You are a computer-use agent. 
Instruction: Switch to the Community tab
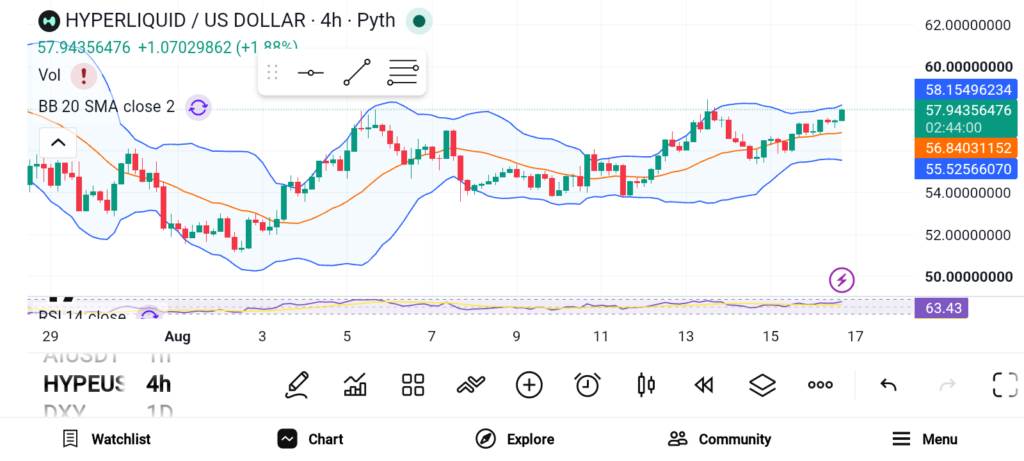coord(719,439)
